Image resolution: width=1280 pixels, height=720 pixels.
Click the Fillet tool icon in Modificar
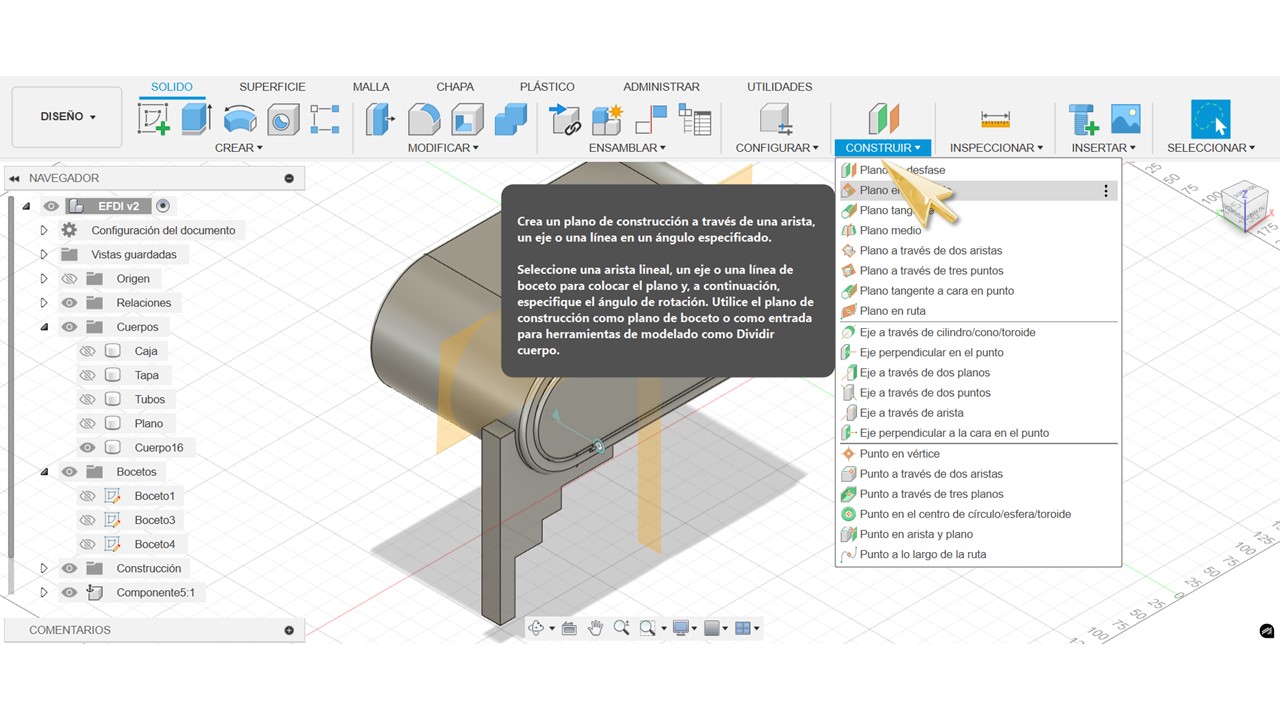(x=424, y=119)
